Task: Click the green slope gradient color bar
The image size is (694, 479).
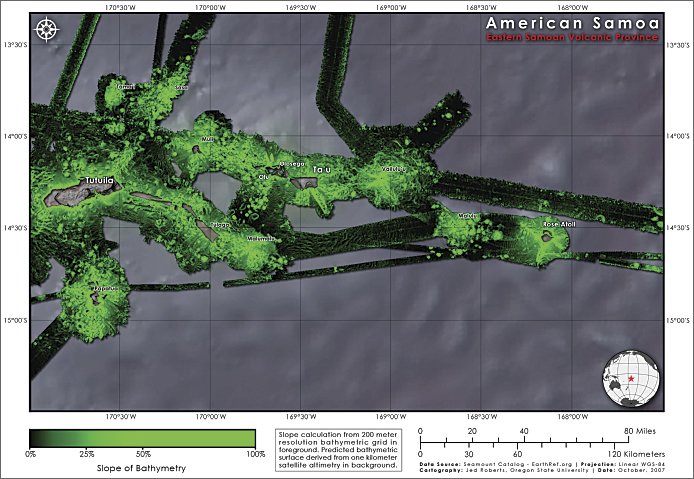Action: pyautogui.click(x=143, y=438)
